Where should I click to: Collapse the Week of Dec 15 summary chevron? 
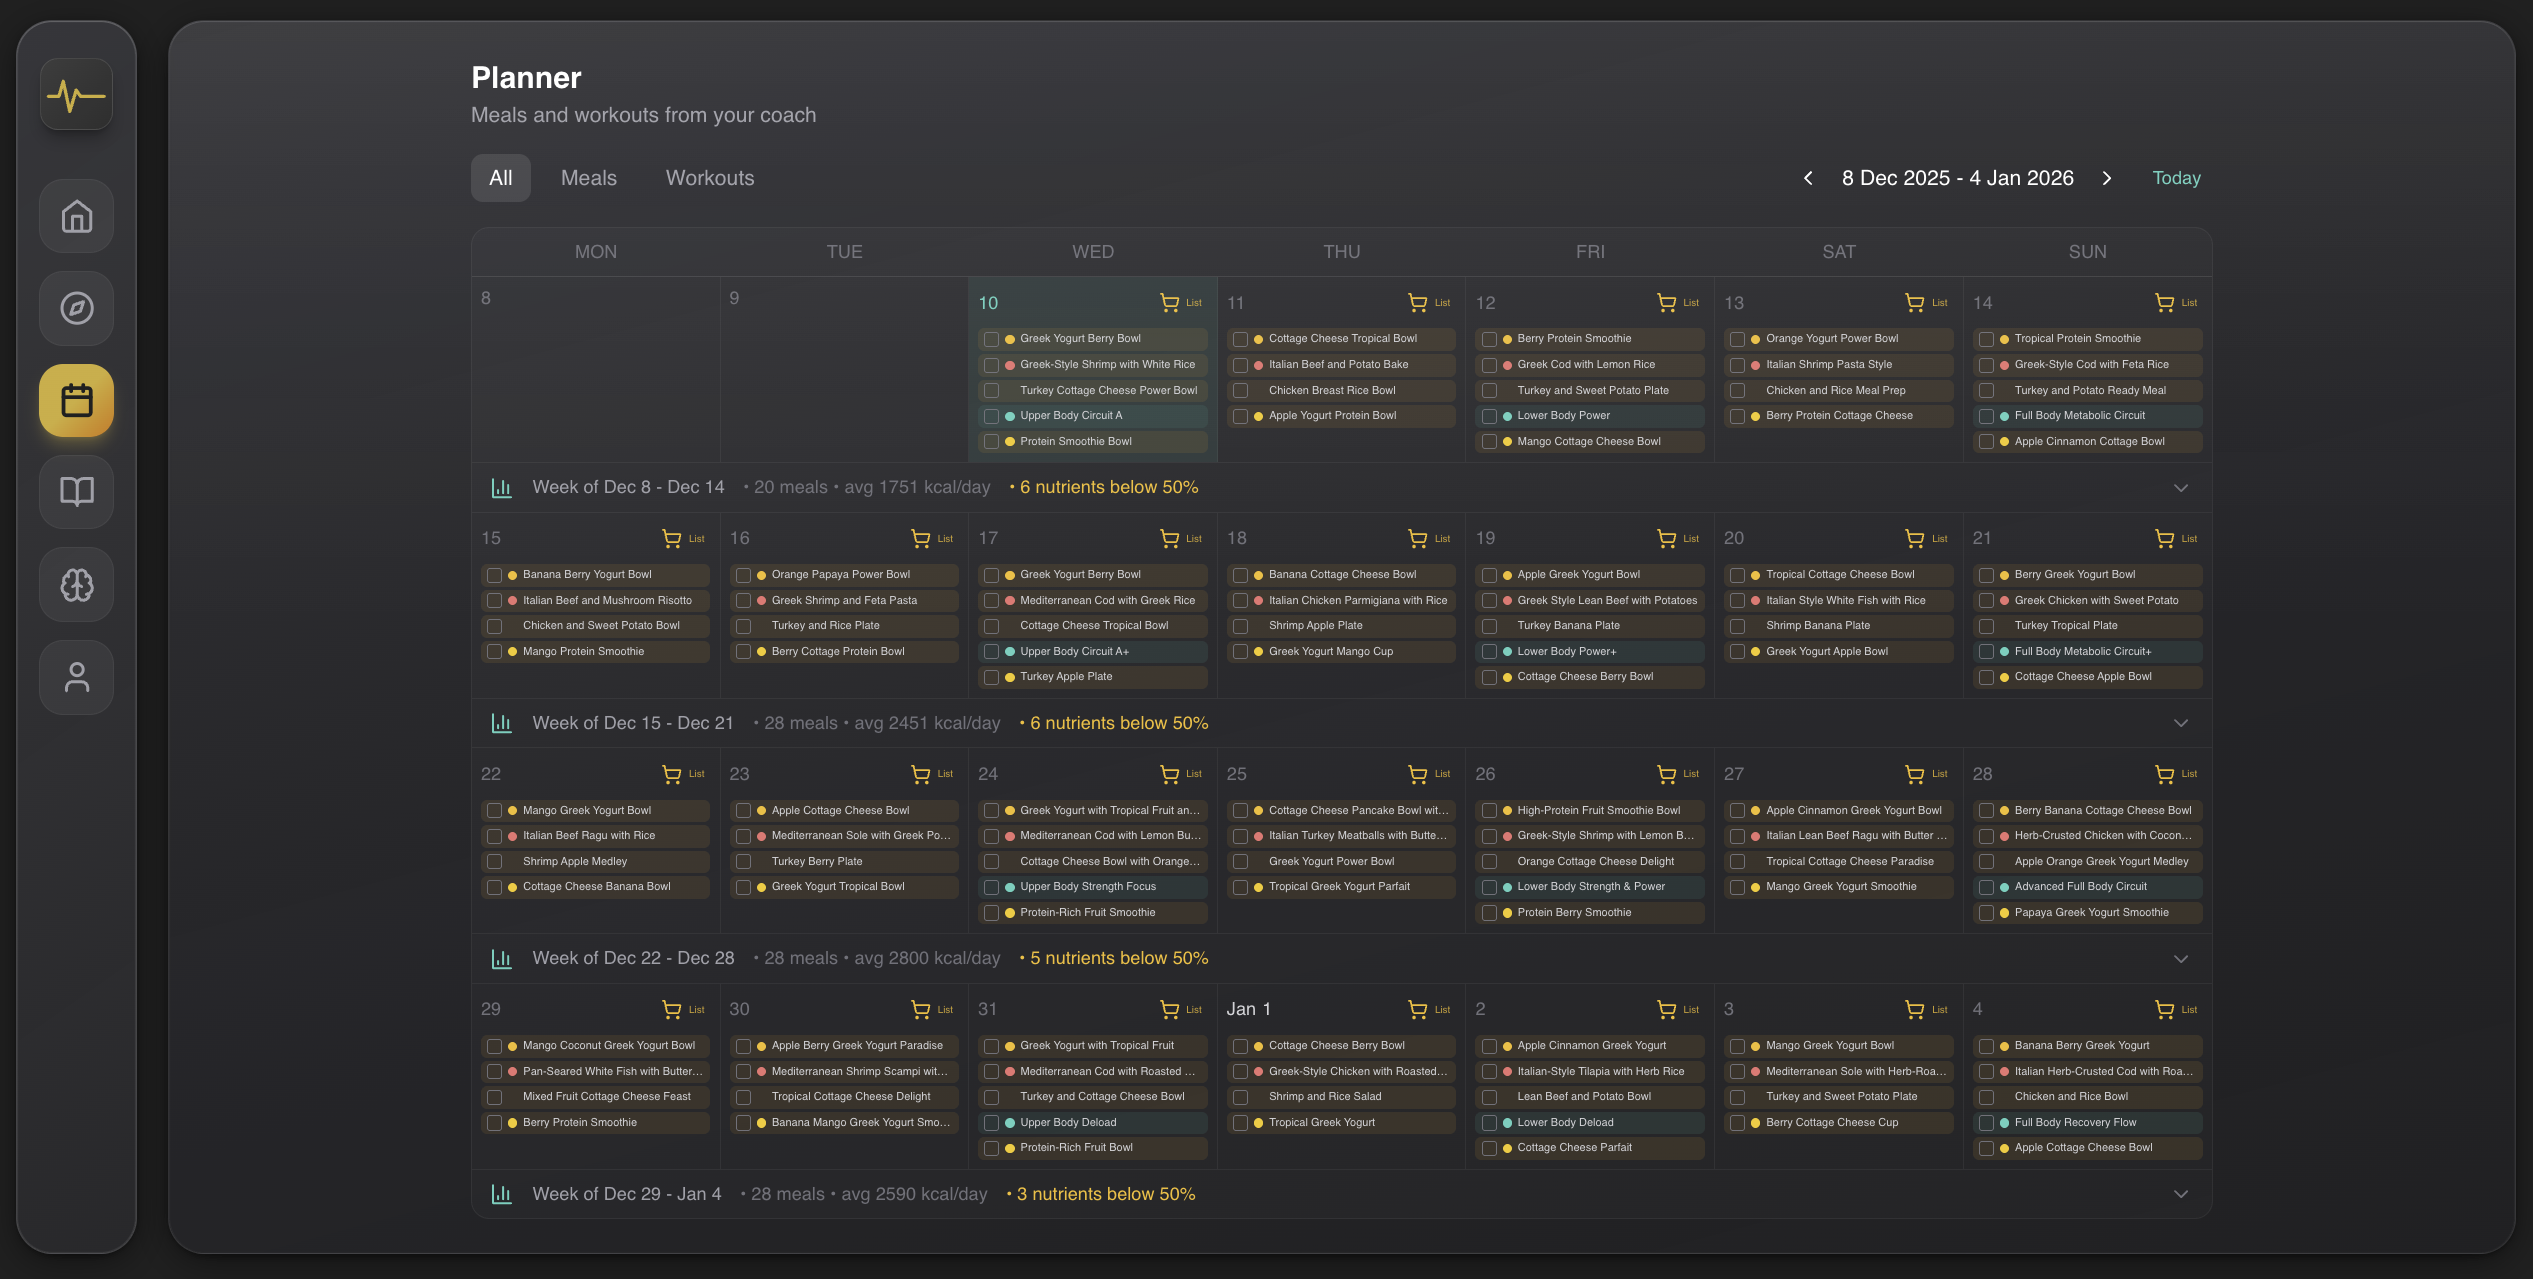[x=2181, y=723]
